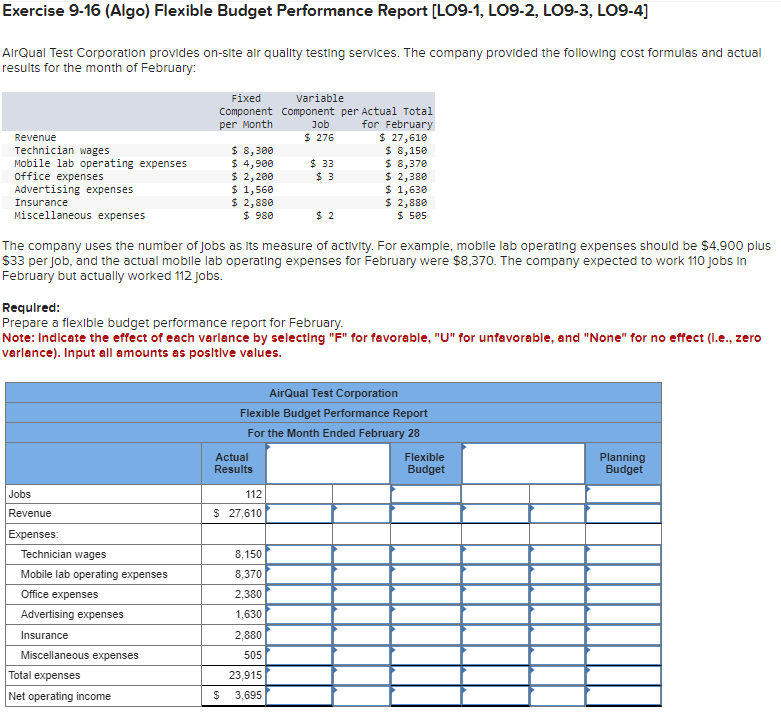Click '$ 33' Mobile lab variable component per job
781x725 pixels.
click(x=322, y=163)
